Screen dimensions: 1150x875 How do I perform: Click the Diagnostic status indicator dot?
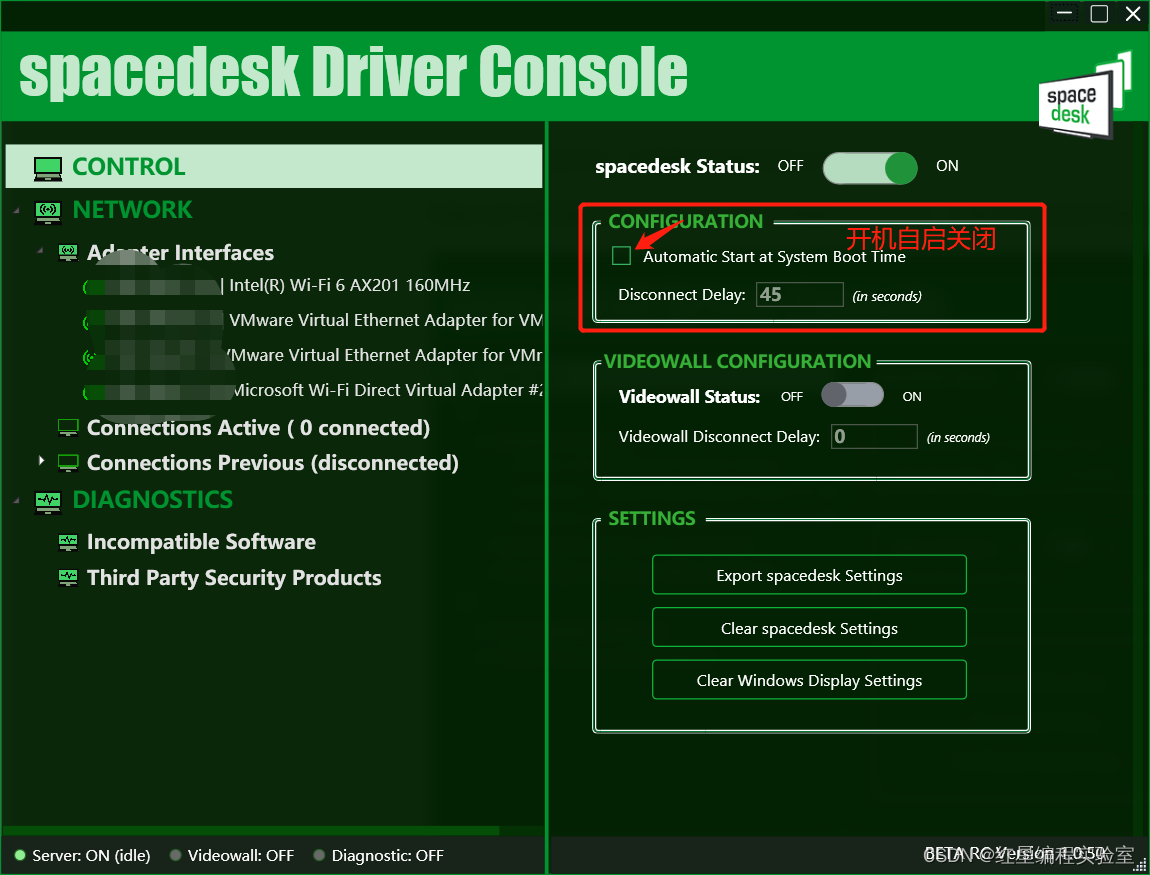319,855
